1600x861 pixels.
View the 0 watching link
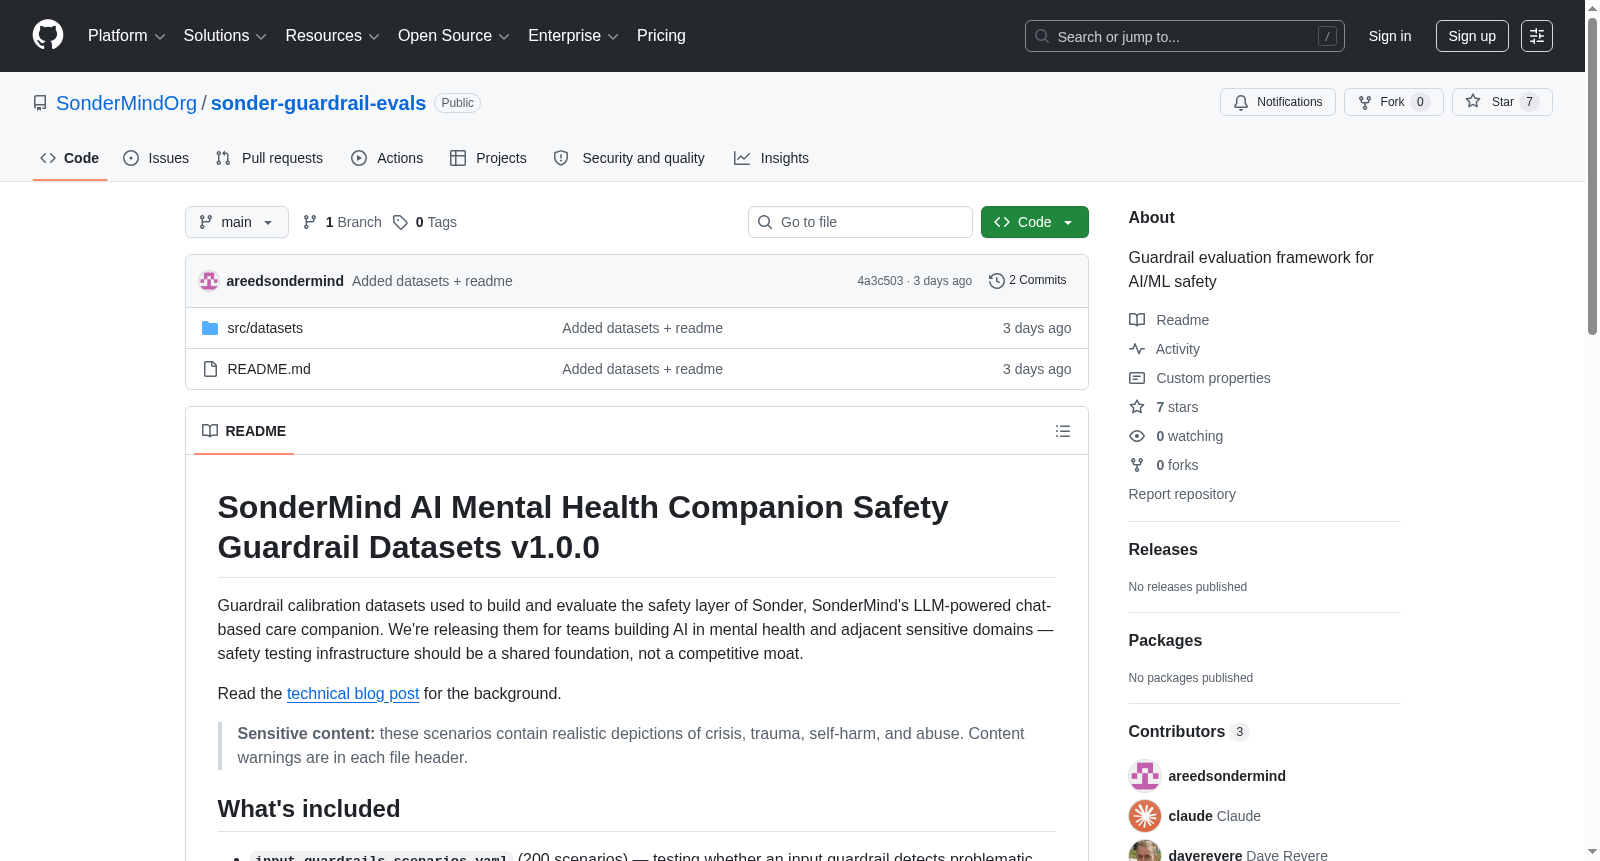pos(1176,436)
